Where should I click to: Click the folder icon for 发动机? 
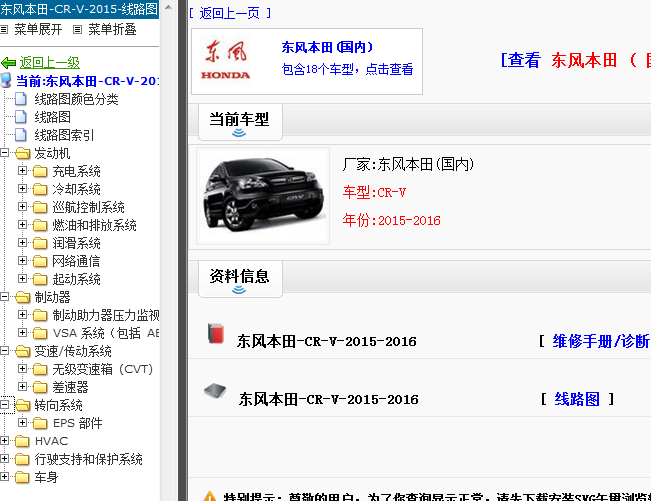(22, 153)
